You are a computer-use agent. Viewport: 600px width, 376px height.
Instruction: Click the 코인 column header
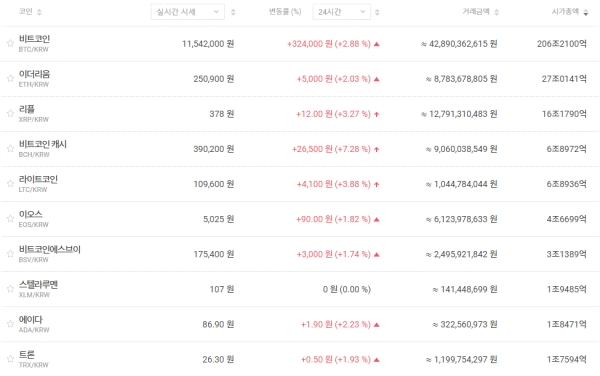(26, 11)
